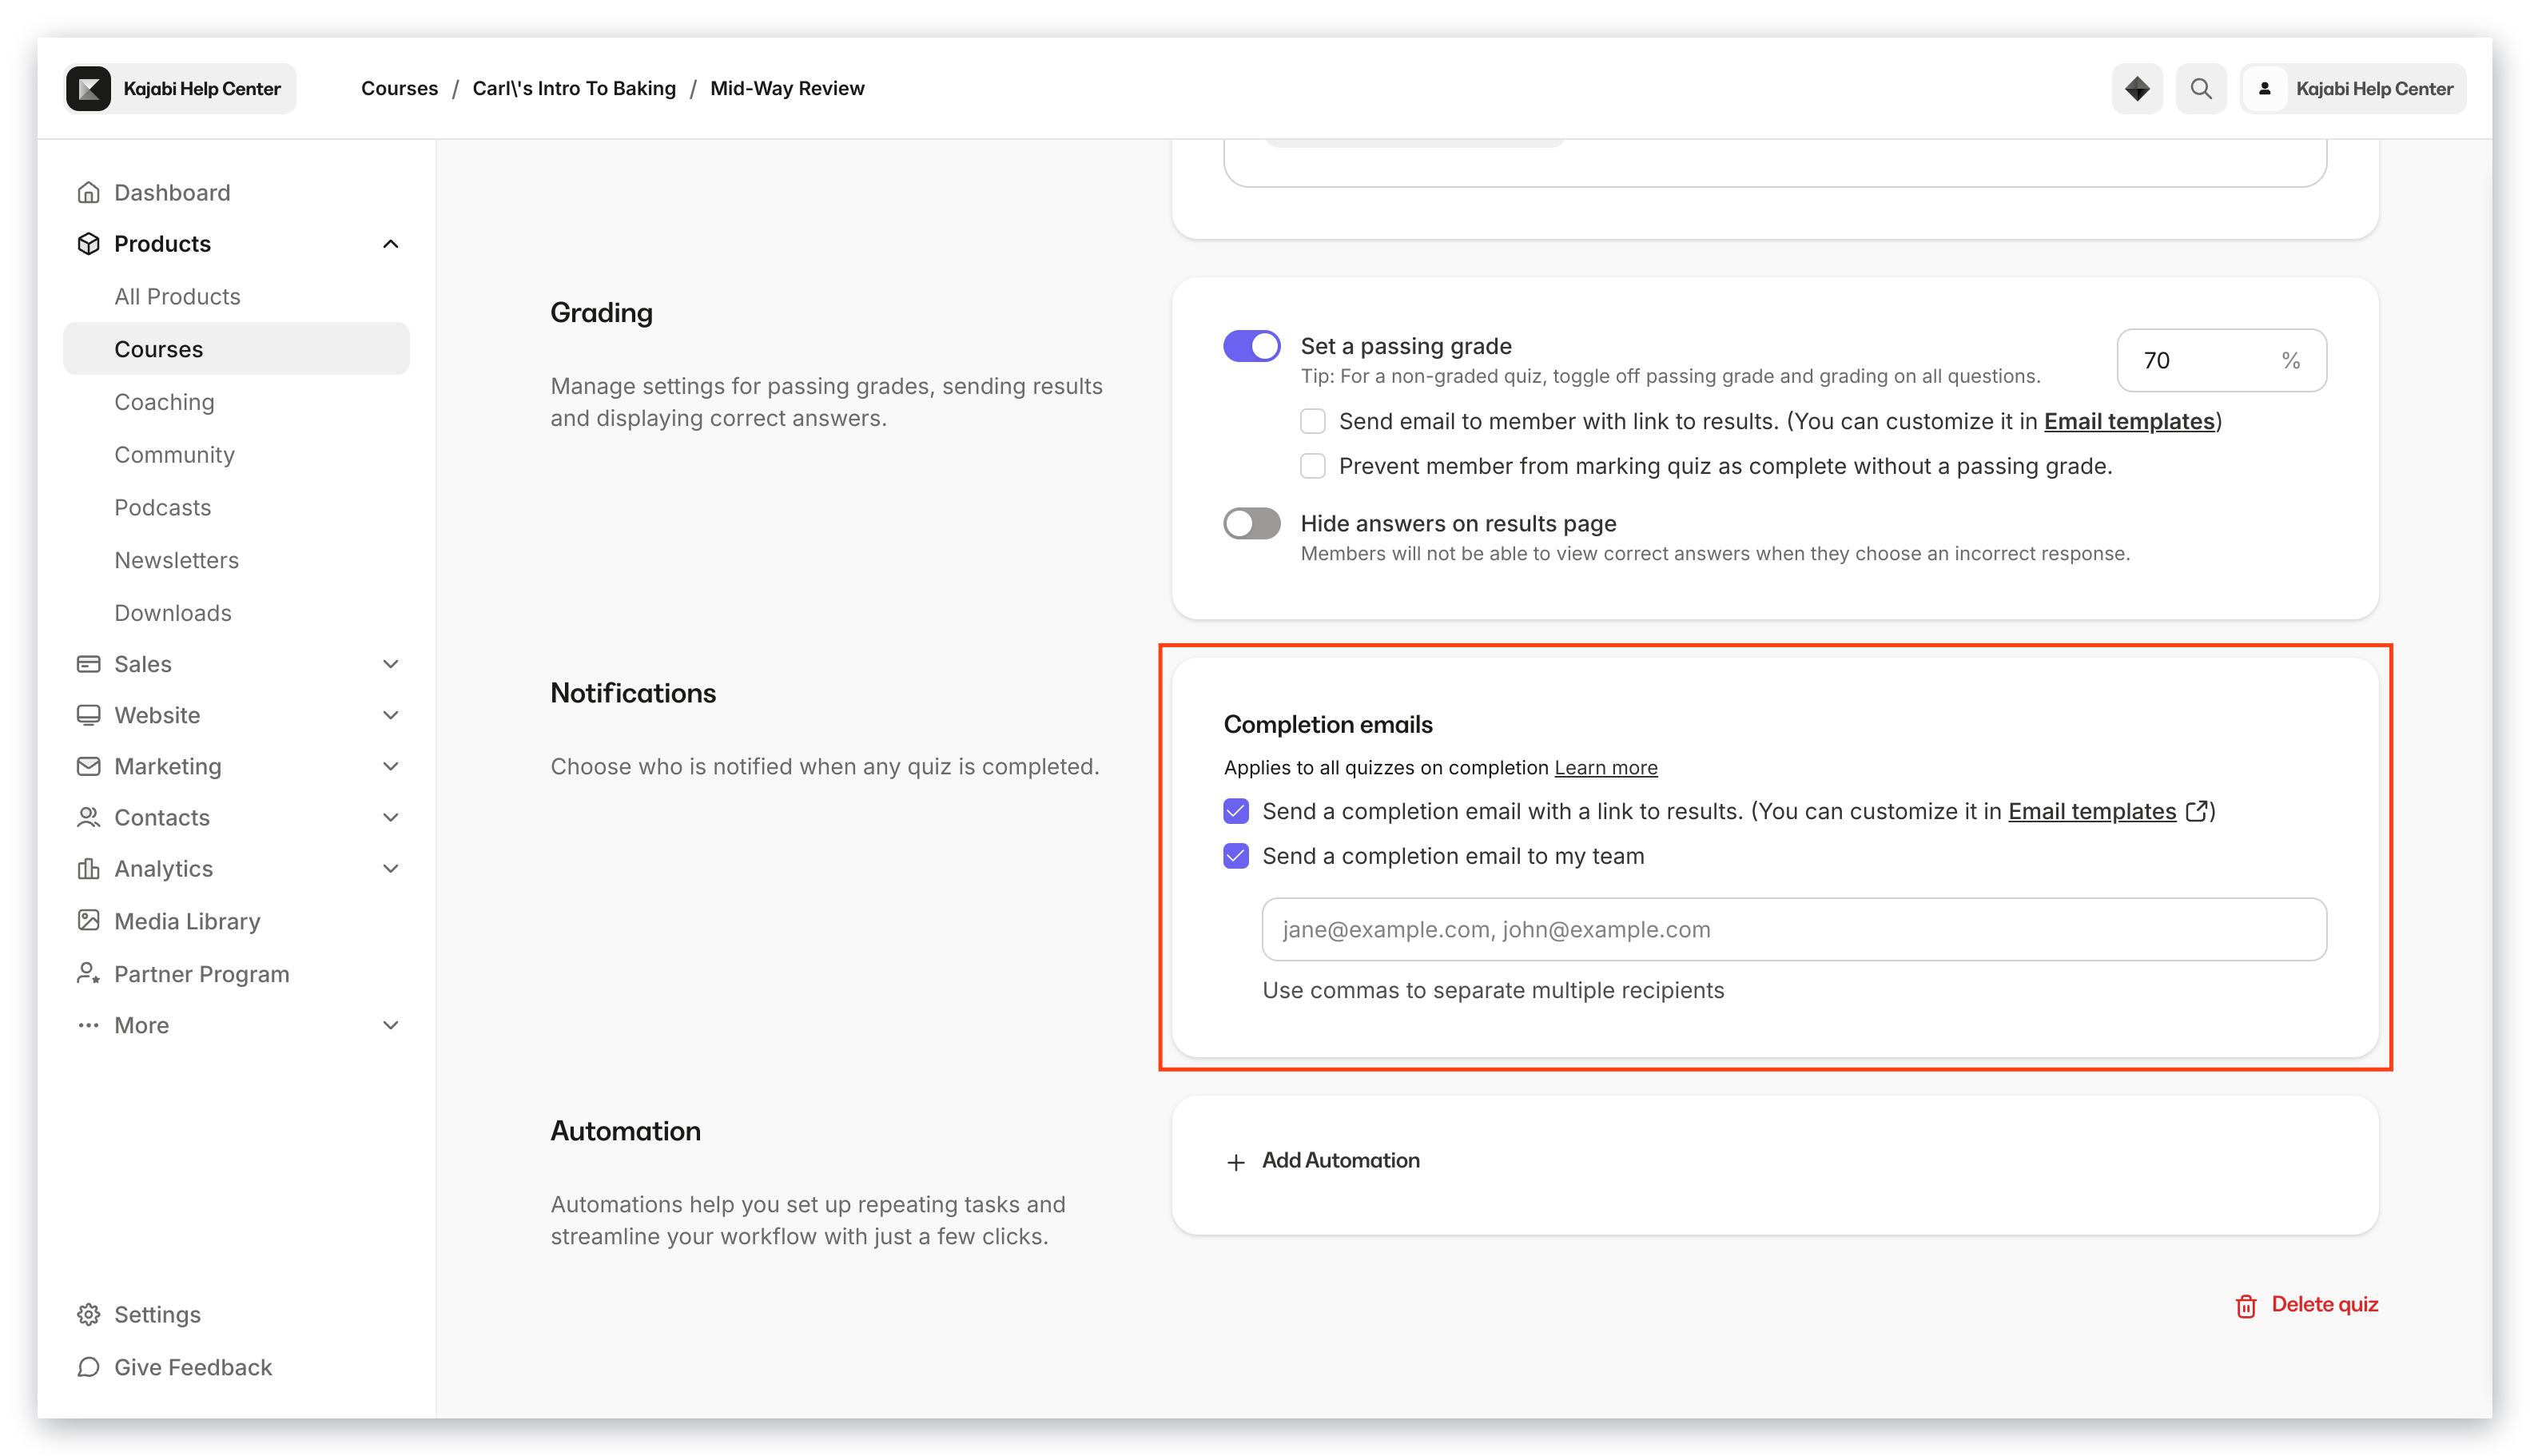Click the Give Feedback speech bubble icon
The width and height of the screenshot is (2530, 1456).
coord(88,1366)
